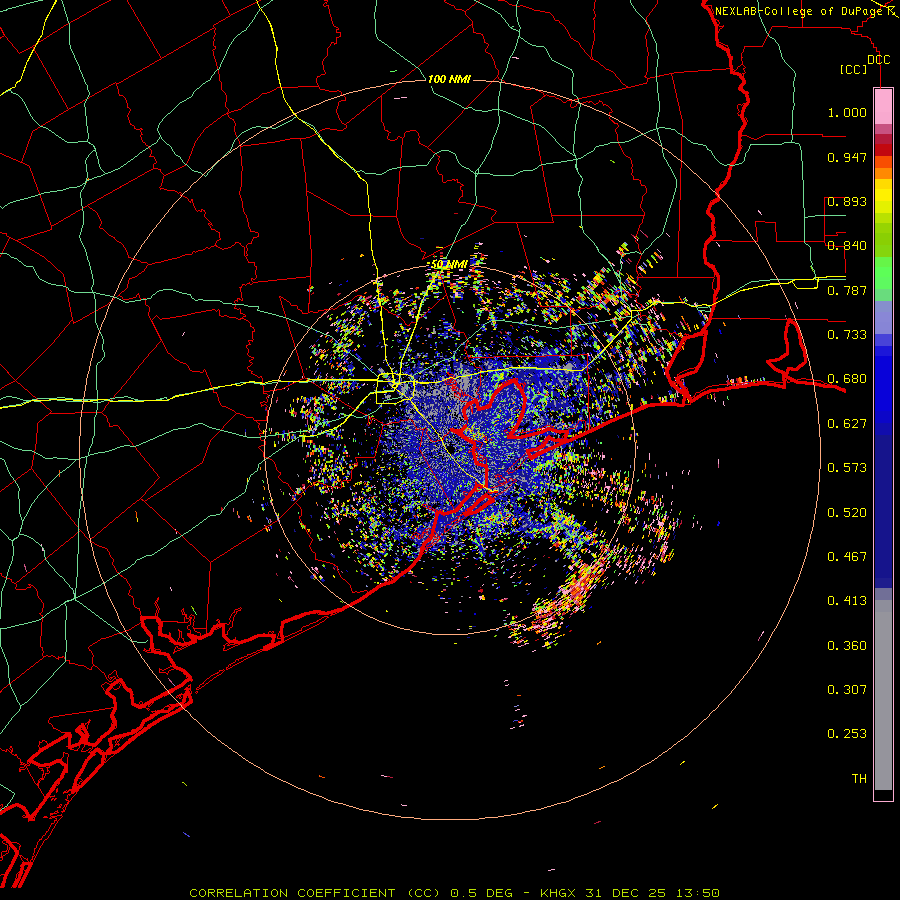Click the 0.467 scale value
Screen dimensions: 900x900
tap(847, 557)
